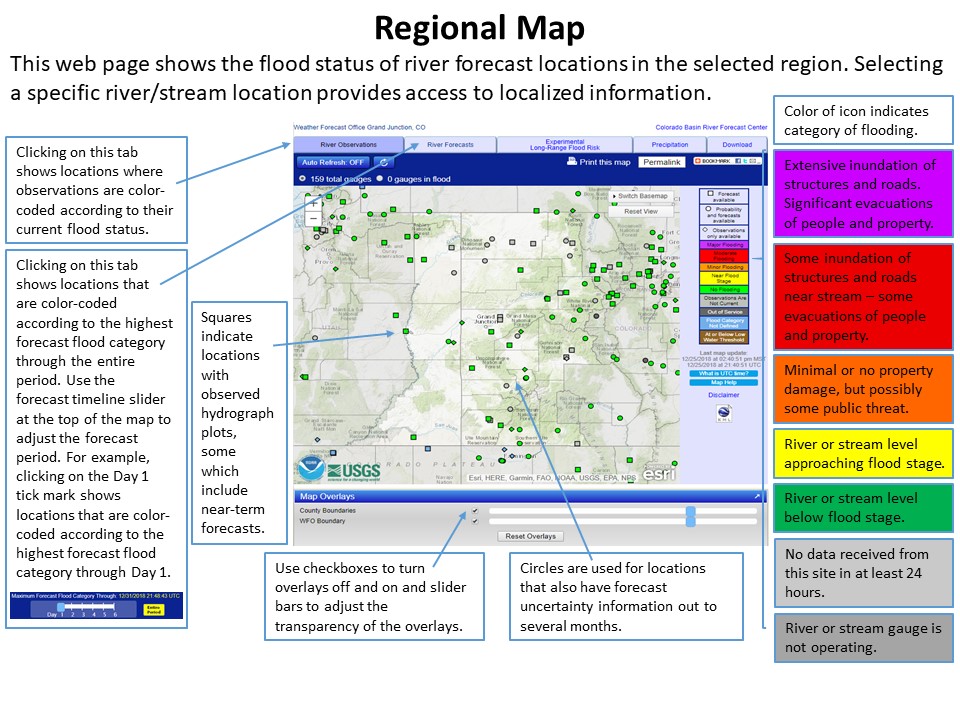Open the River Observations tab
960x720 pixels.
point(348,144)
